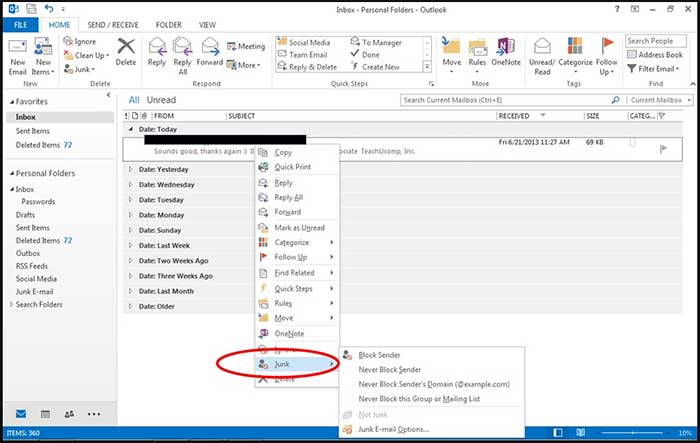The image size is (700, 443).
Task: Toggle Unread/Read envelope icon
Action: point(542,46)
